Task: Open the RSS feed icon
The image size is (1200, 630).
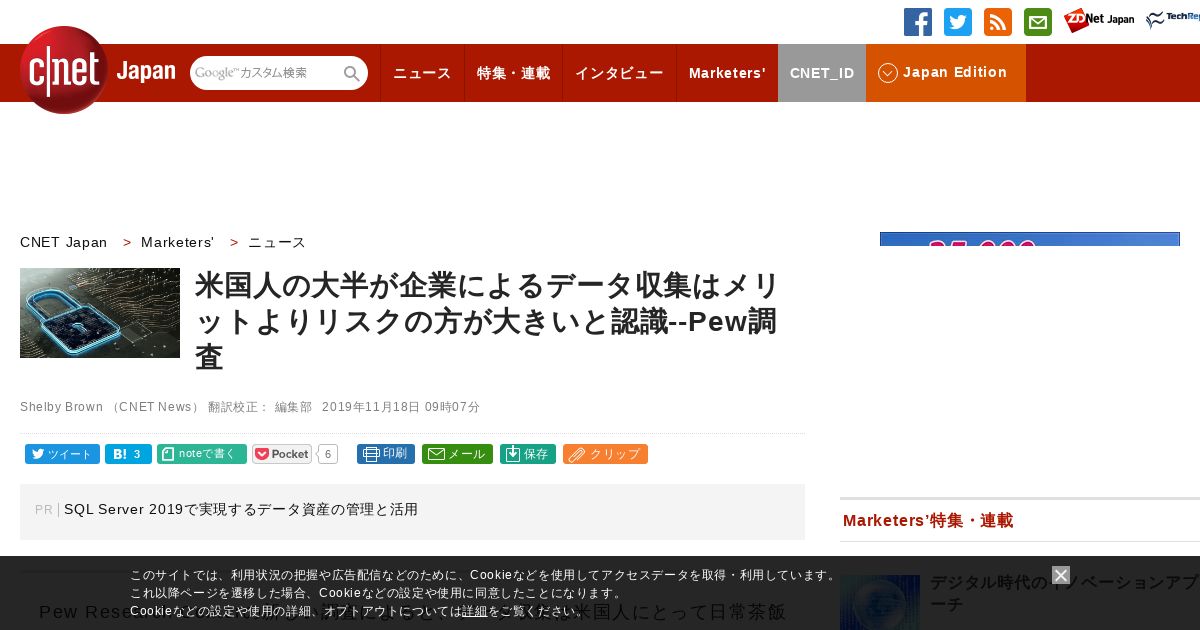Action: [x=998, y=22]
